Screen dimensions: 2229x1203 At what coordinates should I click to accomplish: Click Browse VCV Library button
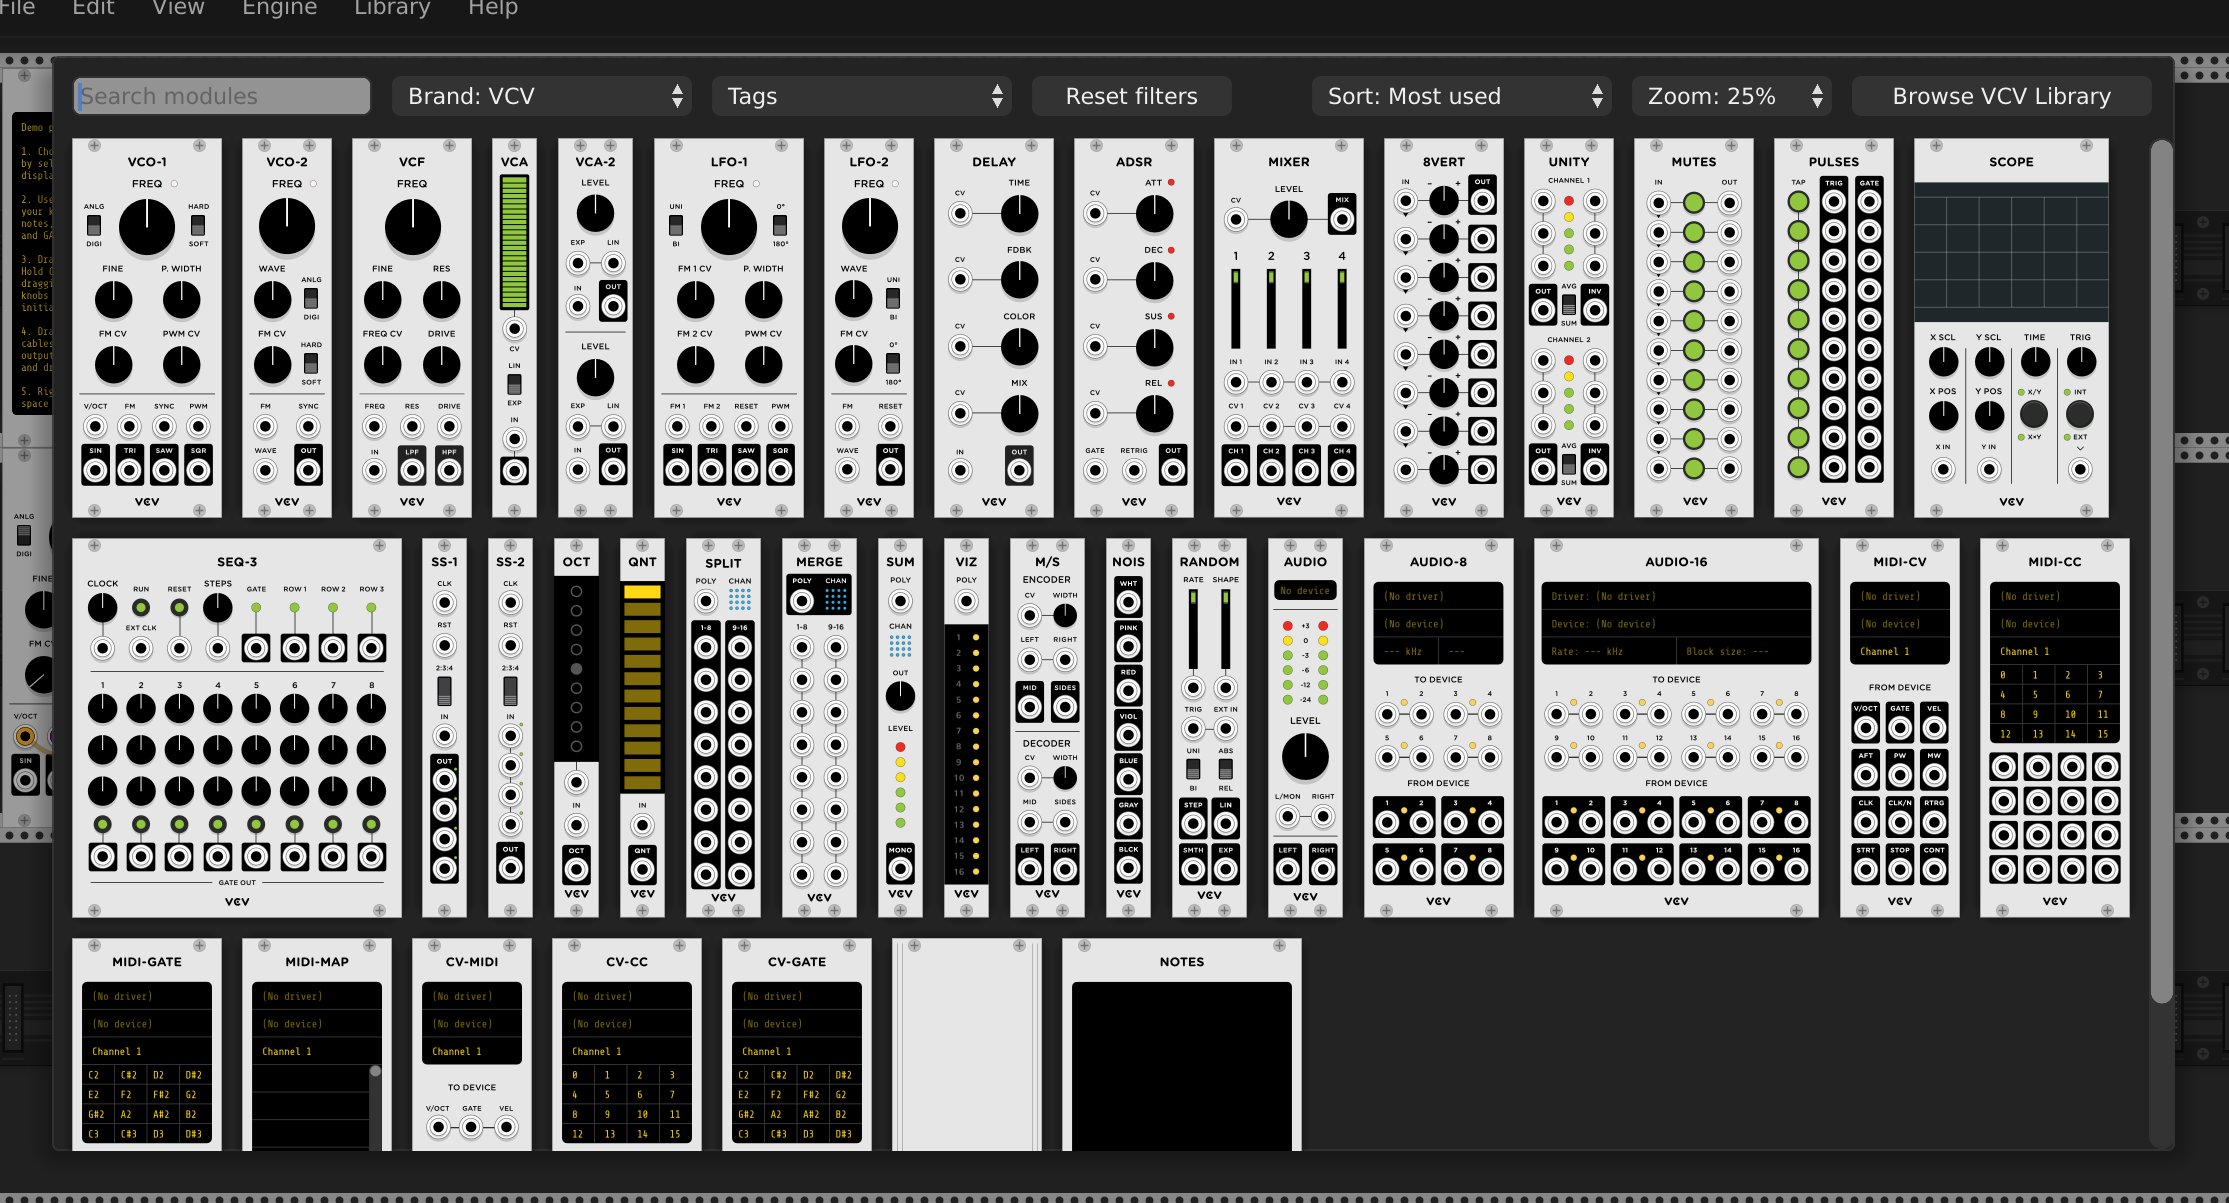click(x=2001, y=95)
